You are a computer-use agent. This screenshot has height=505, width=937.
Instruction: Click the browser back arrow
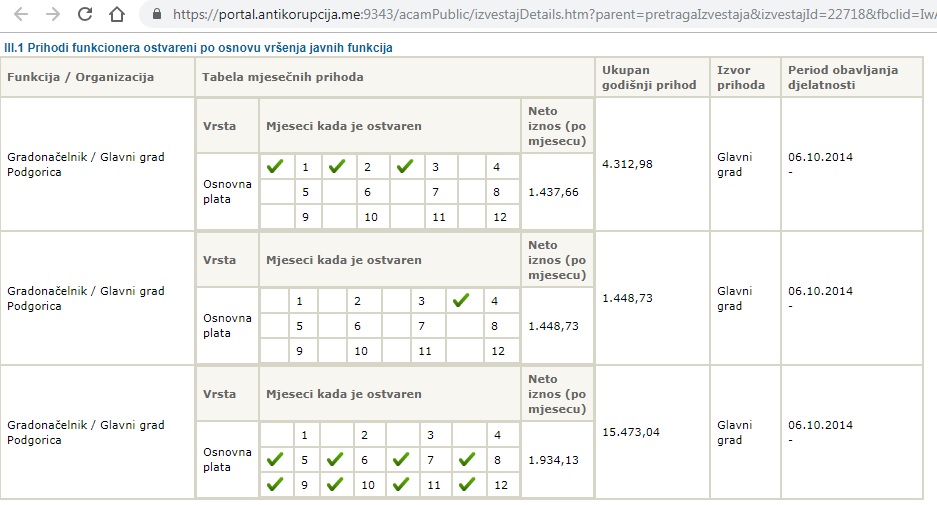(21, 15)
